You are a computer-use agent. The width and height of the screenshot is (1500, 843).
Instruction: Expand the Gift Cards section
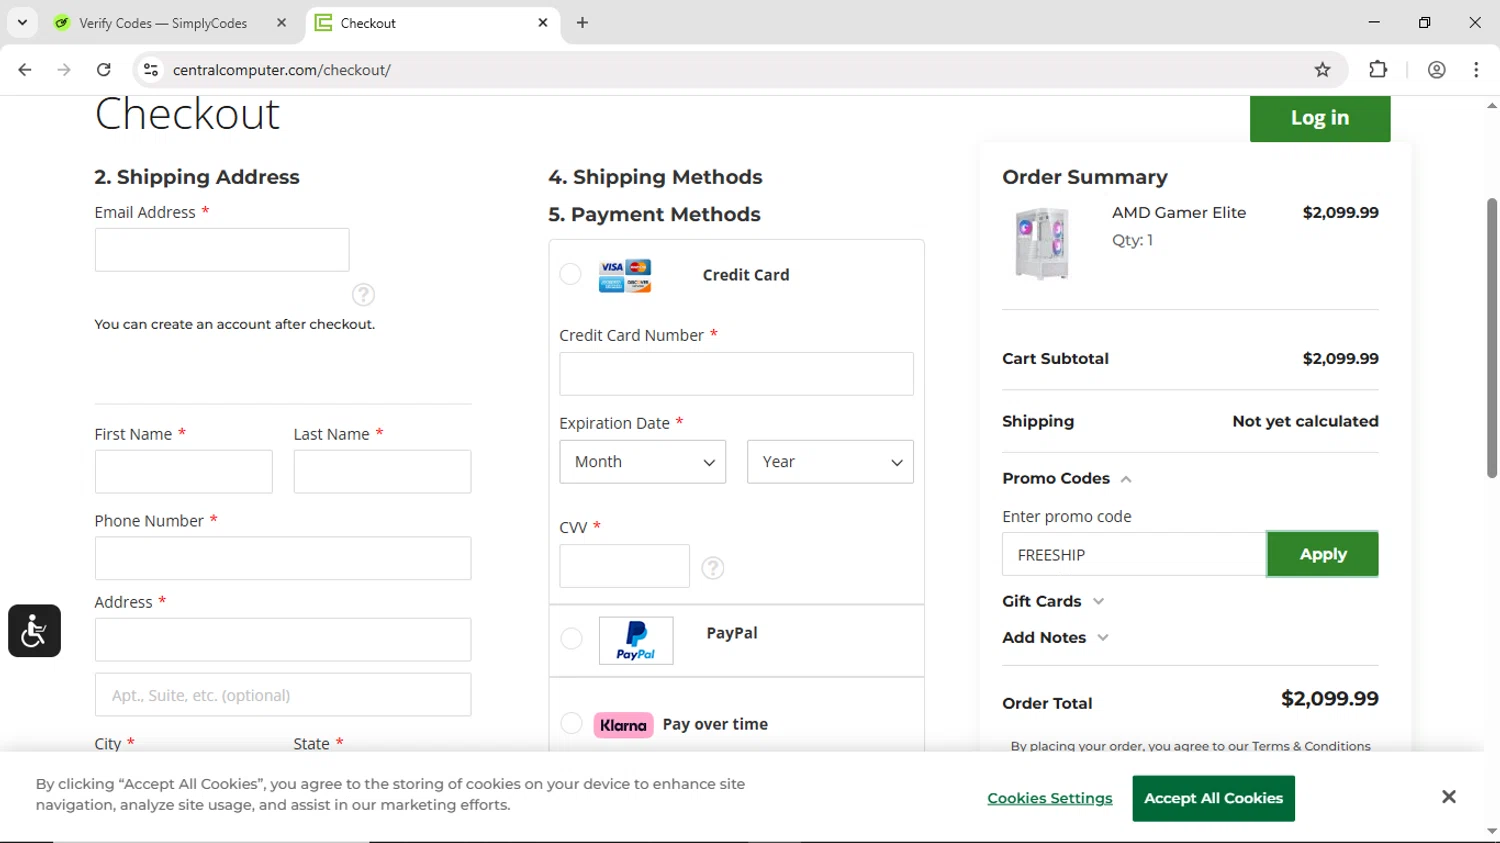(x=1053, y=601)
